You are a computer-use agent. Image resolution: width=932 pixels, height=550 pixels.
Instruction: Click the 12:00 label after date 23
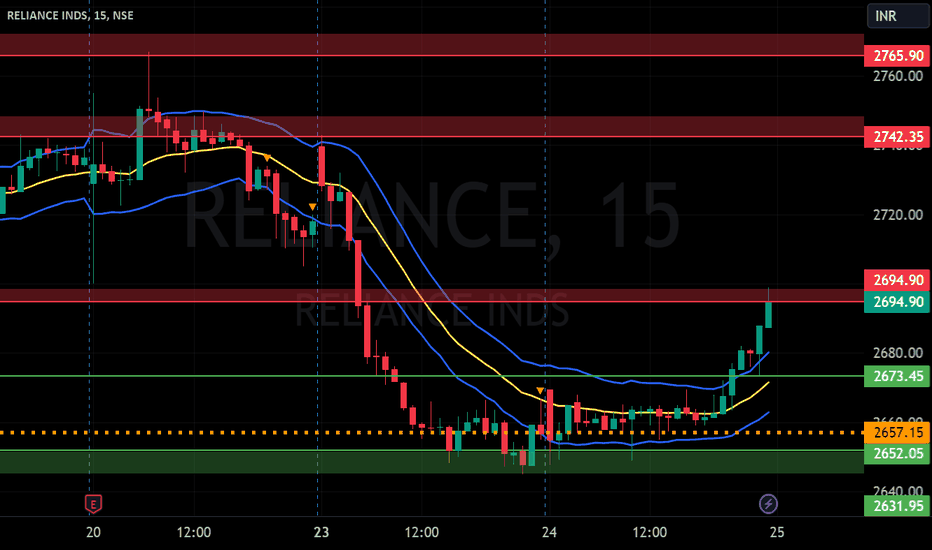[x=421, y=532]
